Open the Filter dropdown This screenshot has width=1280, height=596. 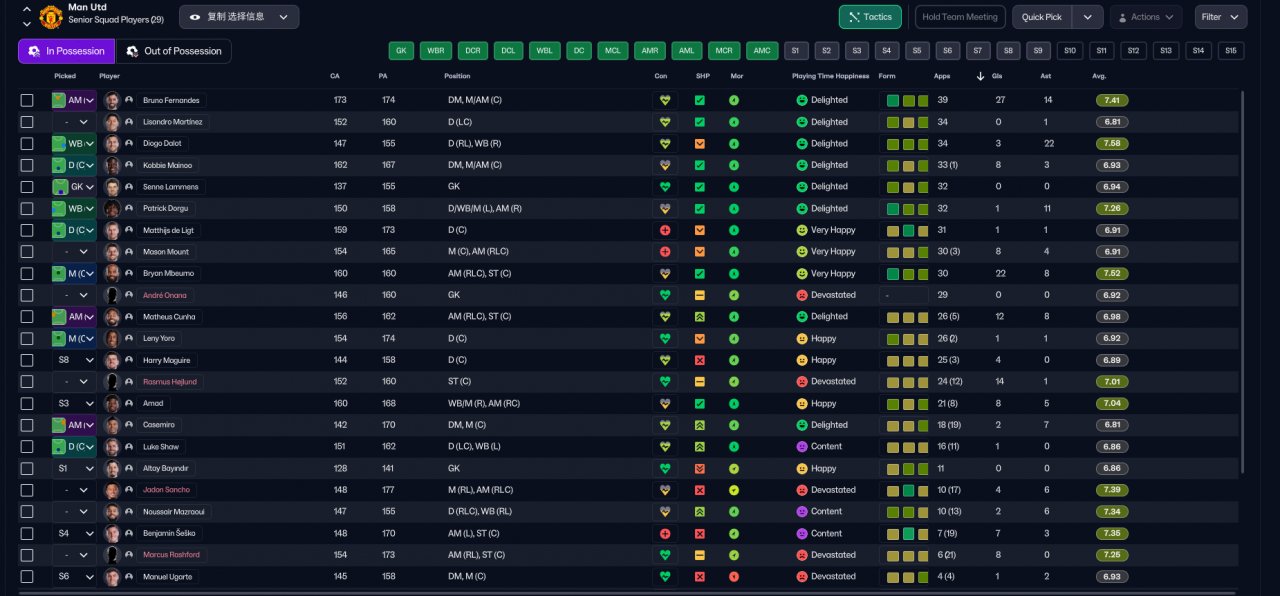1221,17
